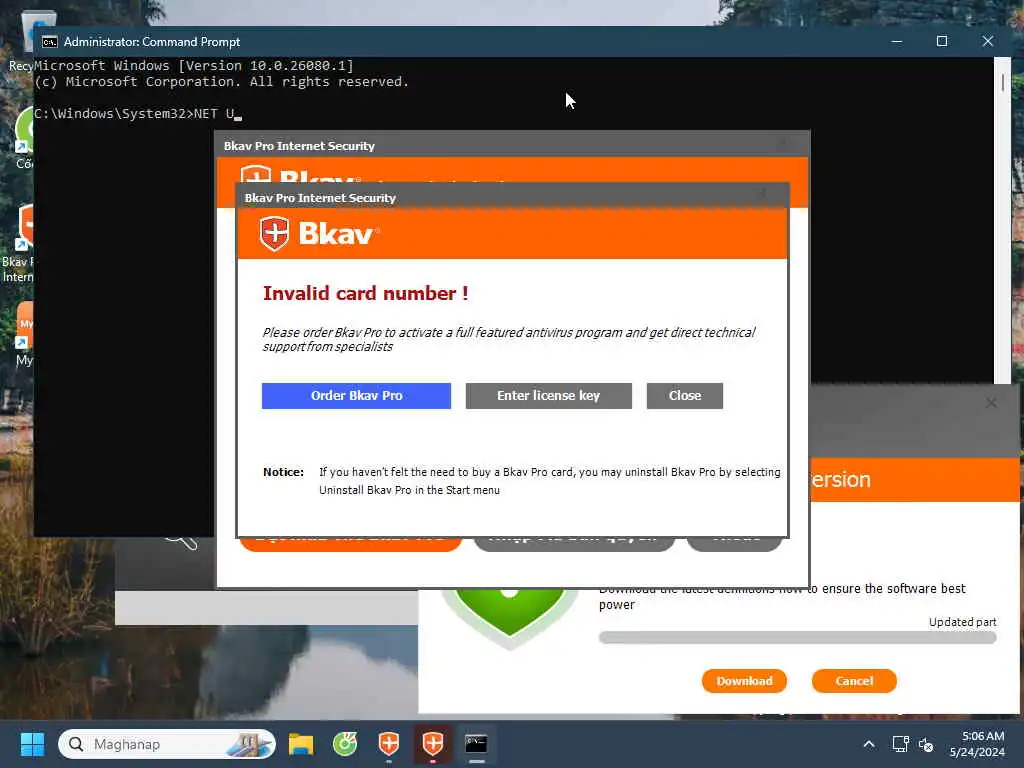Viewport: 1024px width, 768px height.
Task: Click the Download button in update window
Action: tap(744, 680)
